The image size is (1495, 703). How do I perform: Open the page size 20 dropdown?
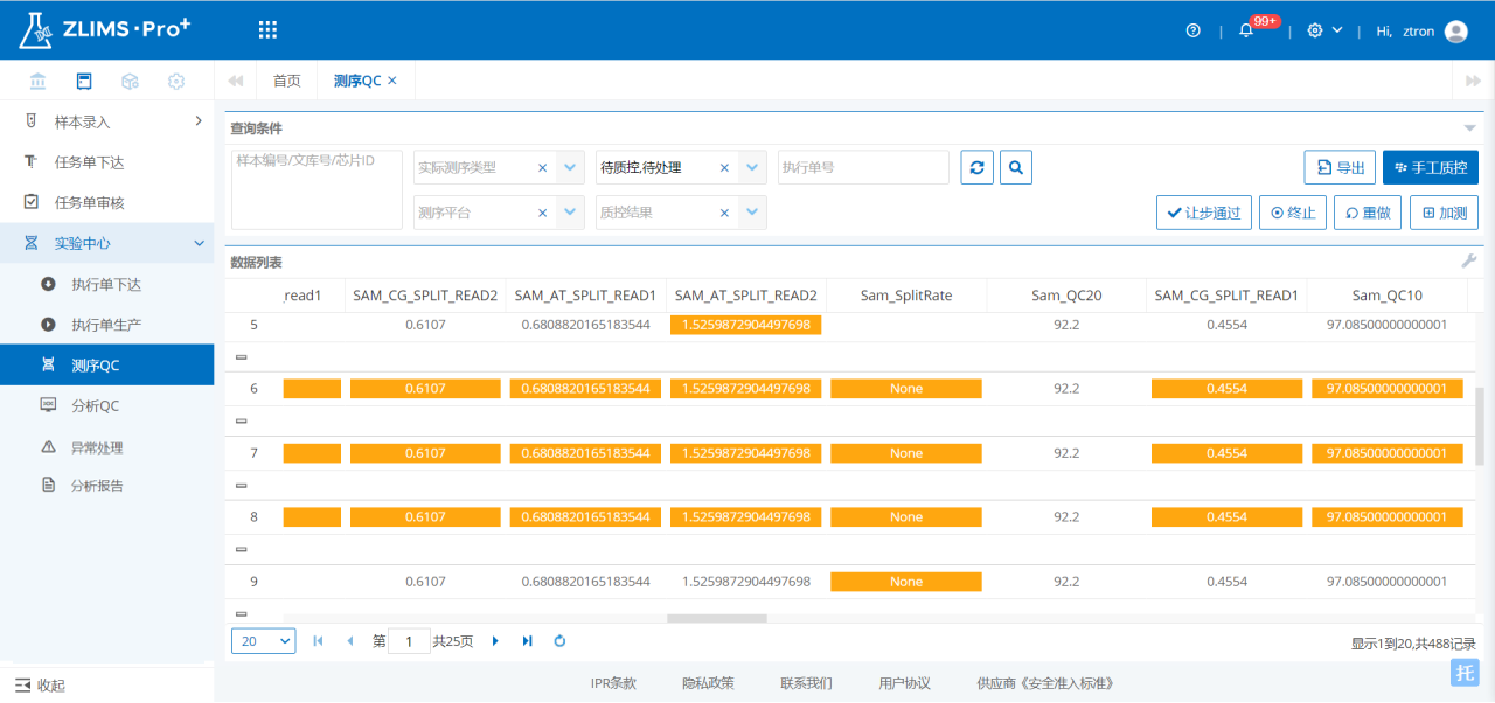pos(263,641)
